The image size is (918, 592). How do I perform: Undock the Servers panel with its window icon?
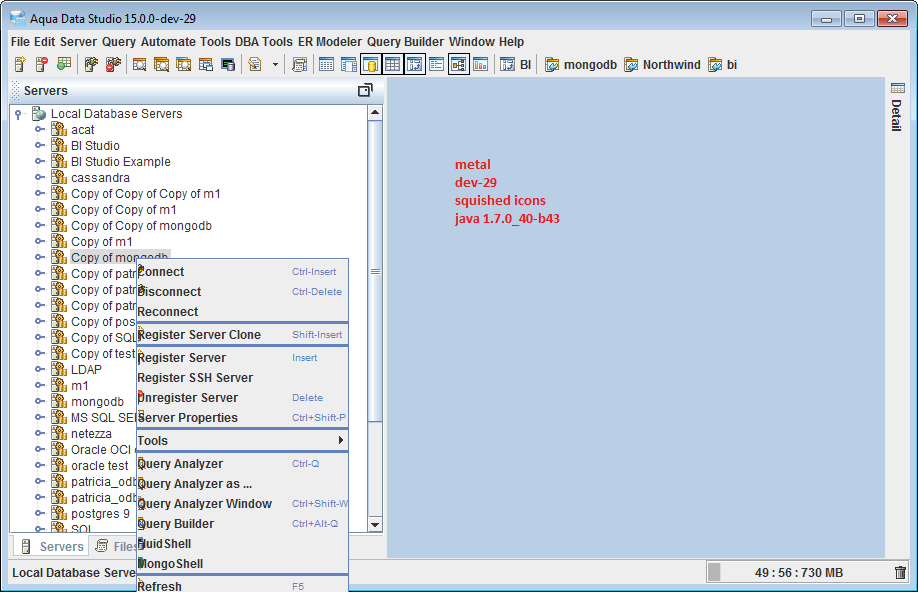[x=365, y=90]
